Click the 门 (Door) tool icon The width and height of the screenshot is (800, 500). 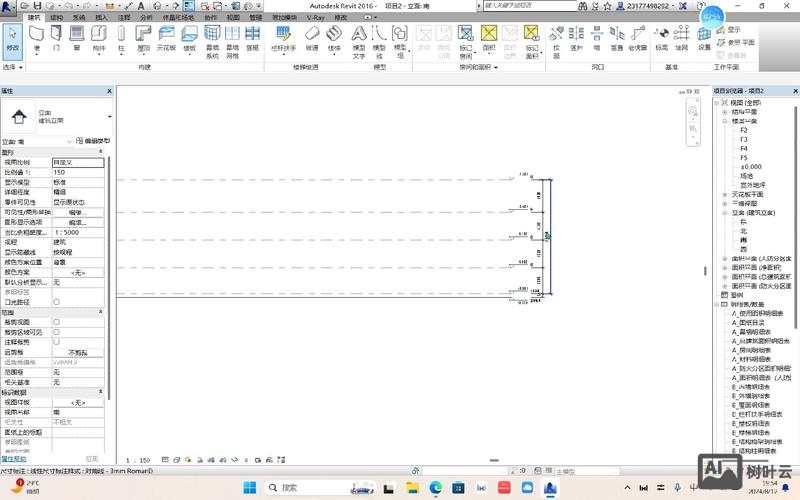click(x=57, y=38)
